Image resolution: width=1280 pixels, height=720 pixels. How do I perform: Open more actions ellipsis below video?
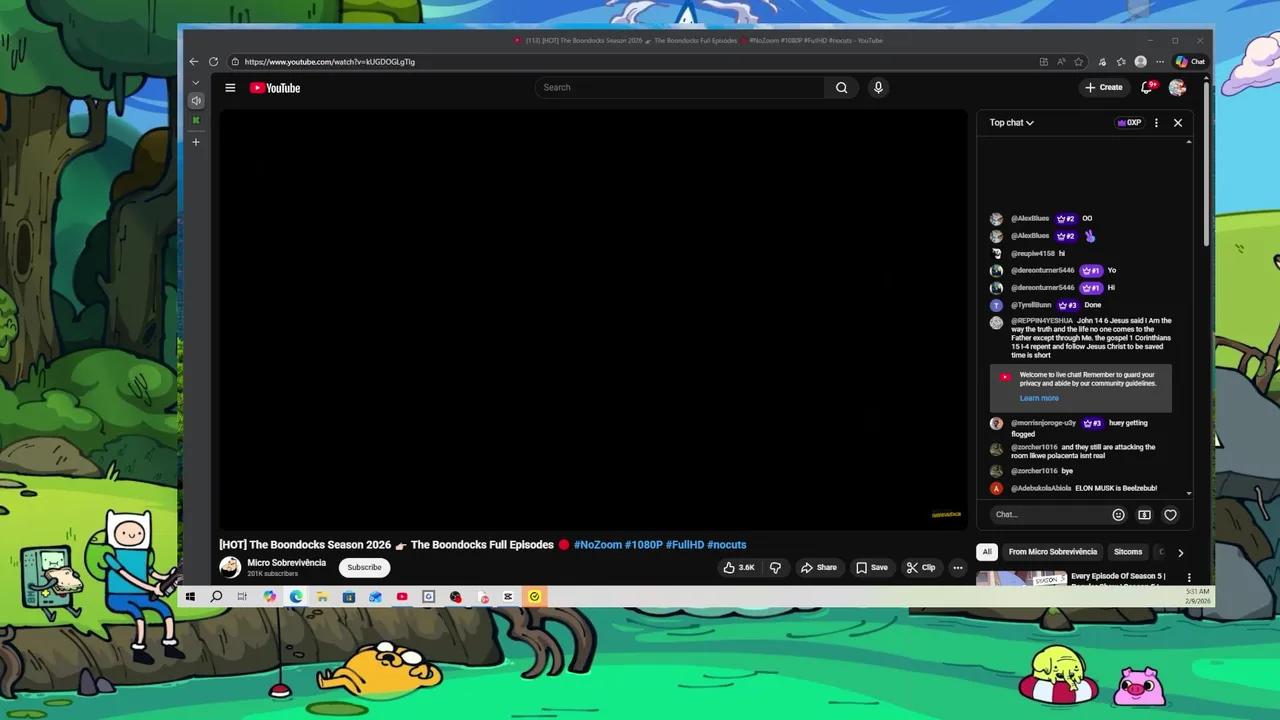pyautogui.click(x=957, y=567)
